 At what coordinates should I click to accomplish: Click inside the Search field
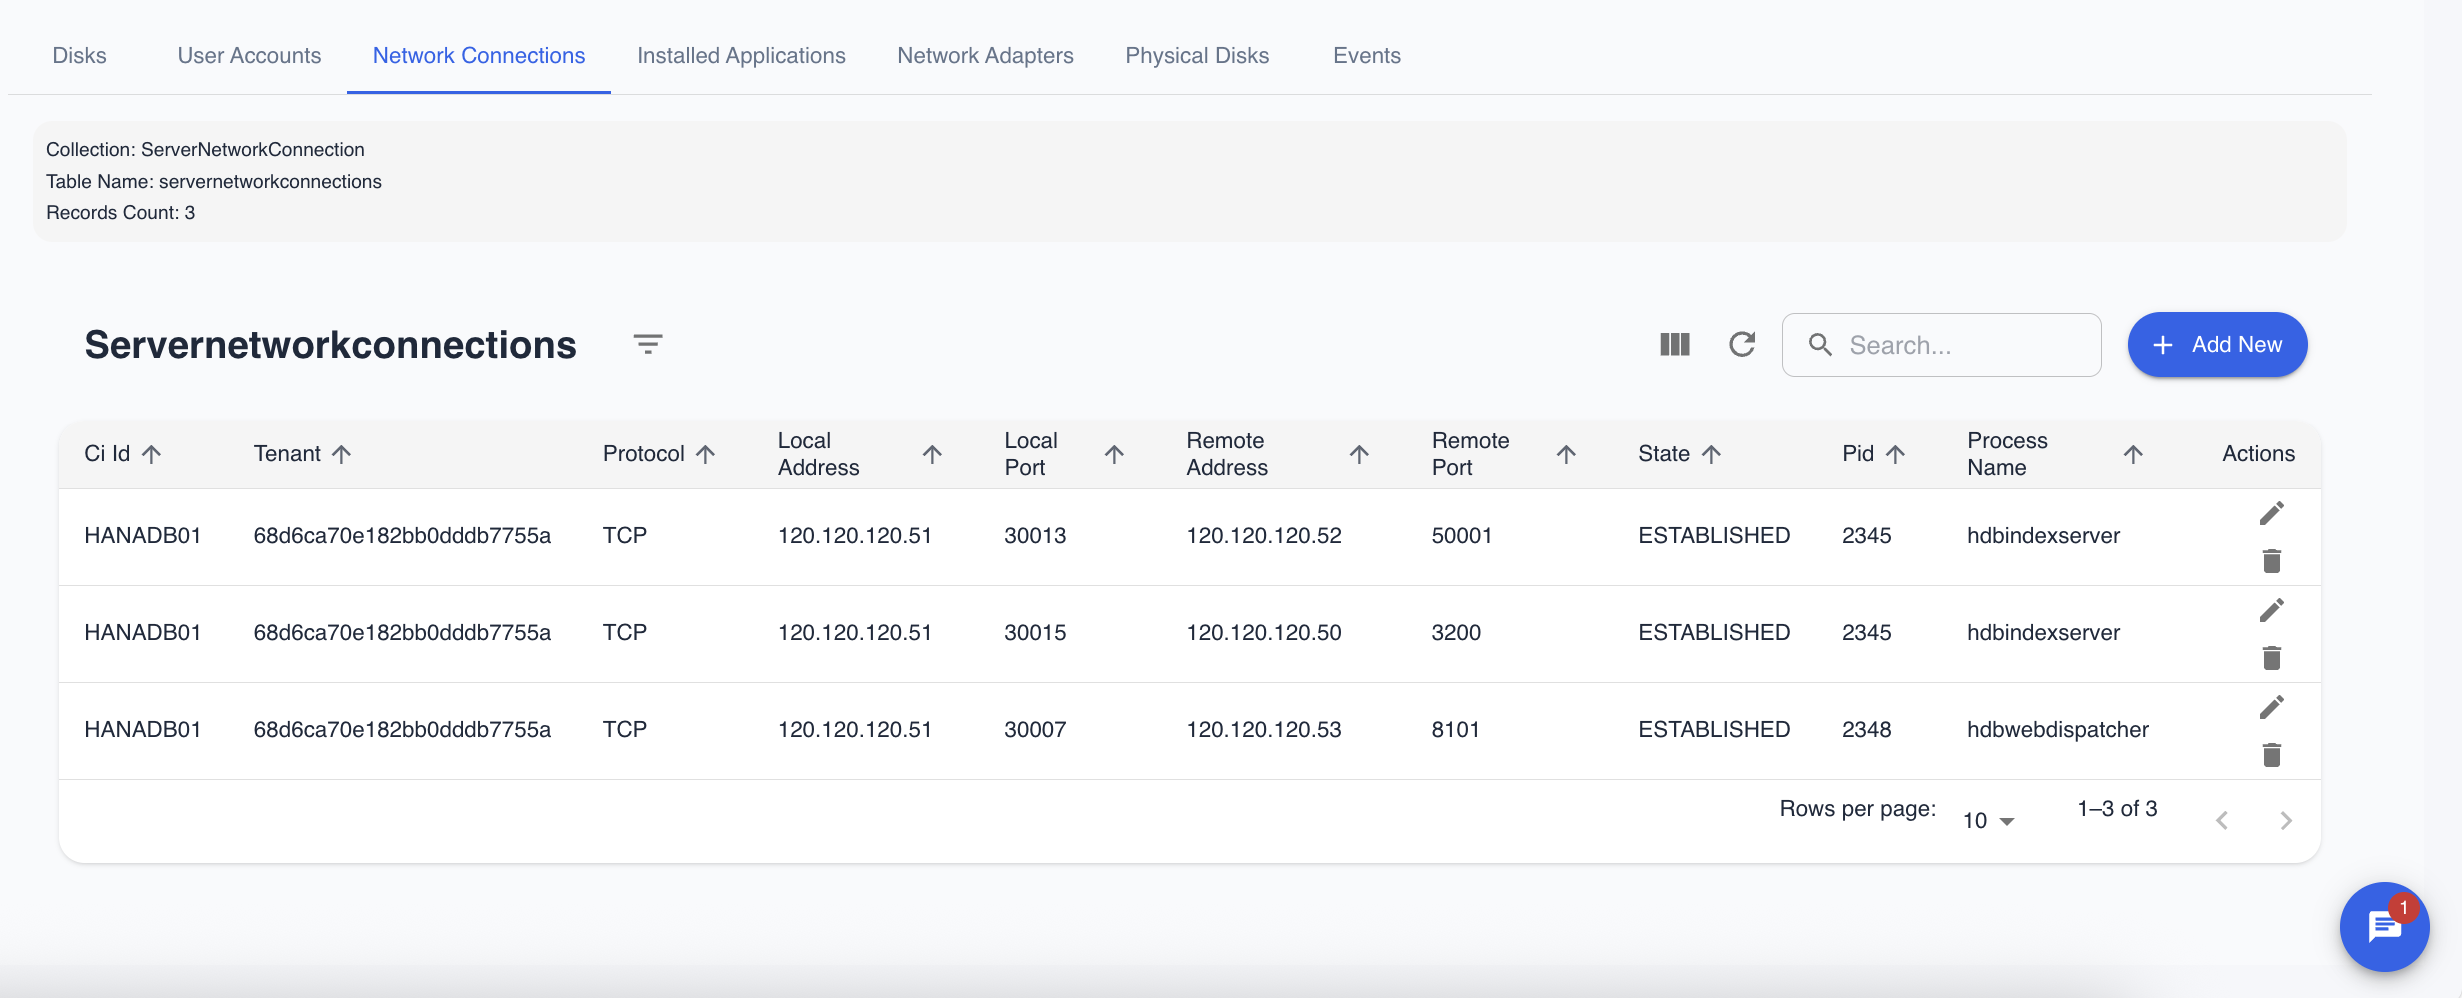coord(1940,344)
